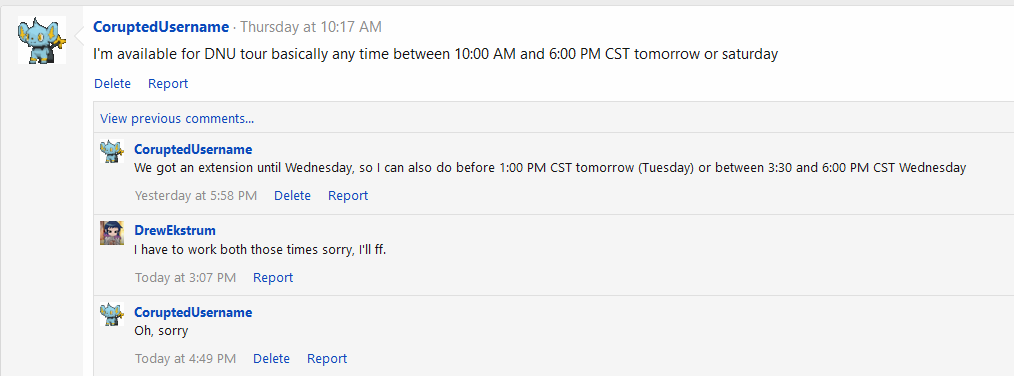Click the Today at 3:07 PM timestamp
This screenshot has height=376, width=1014.
(186, 277)
